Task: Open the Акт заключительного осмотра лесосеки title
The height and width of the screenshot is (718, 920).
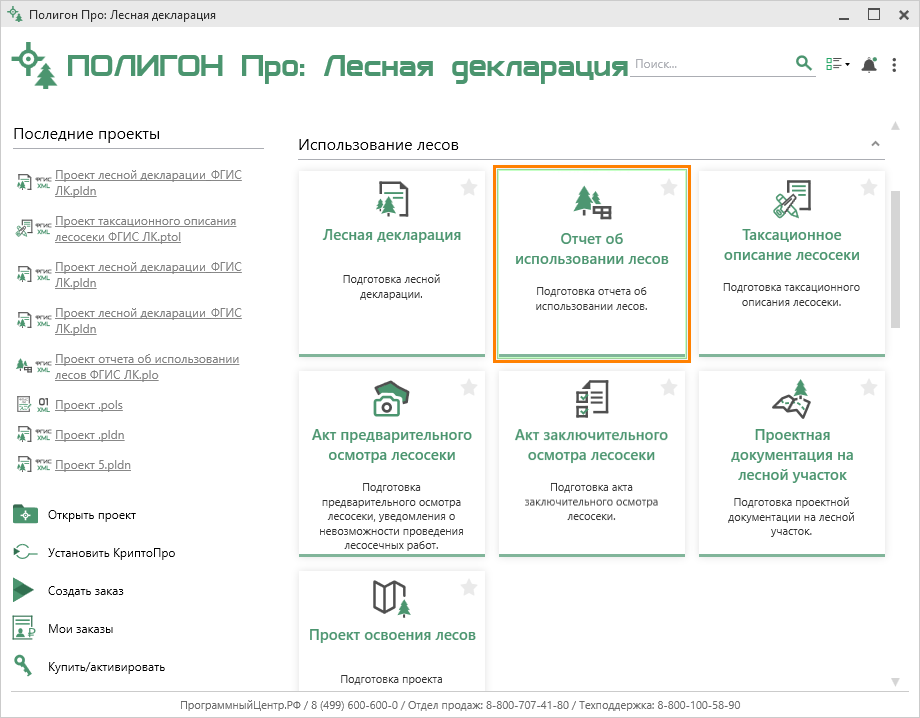Action: (591, 445)
